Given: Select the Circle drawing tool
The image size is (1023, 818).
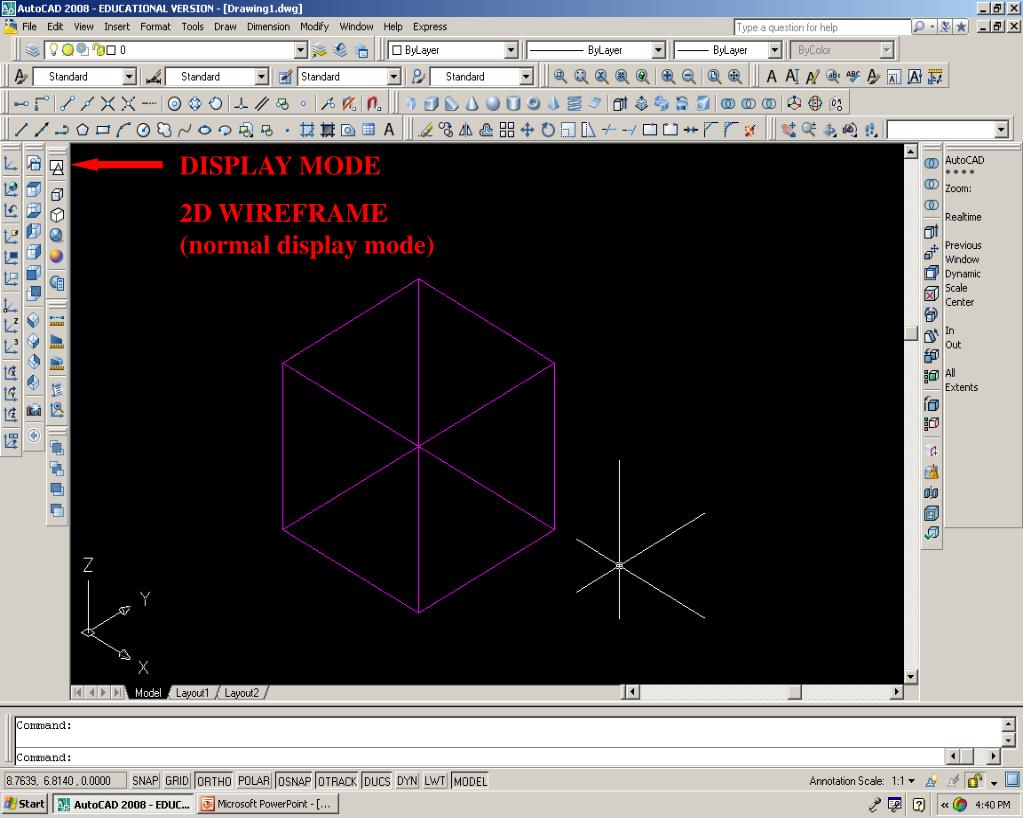Looking at the screenshot, I should tap(143, 129).
